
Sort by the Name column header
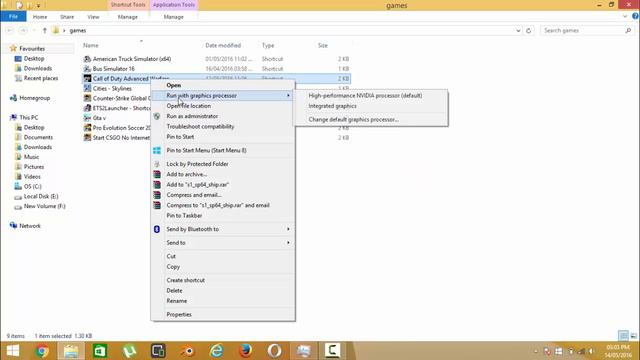[91, 45]
